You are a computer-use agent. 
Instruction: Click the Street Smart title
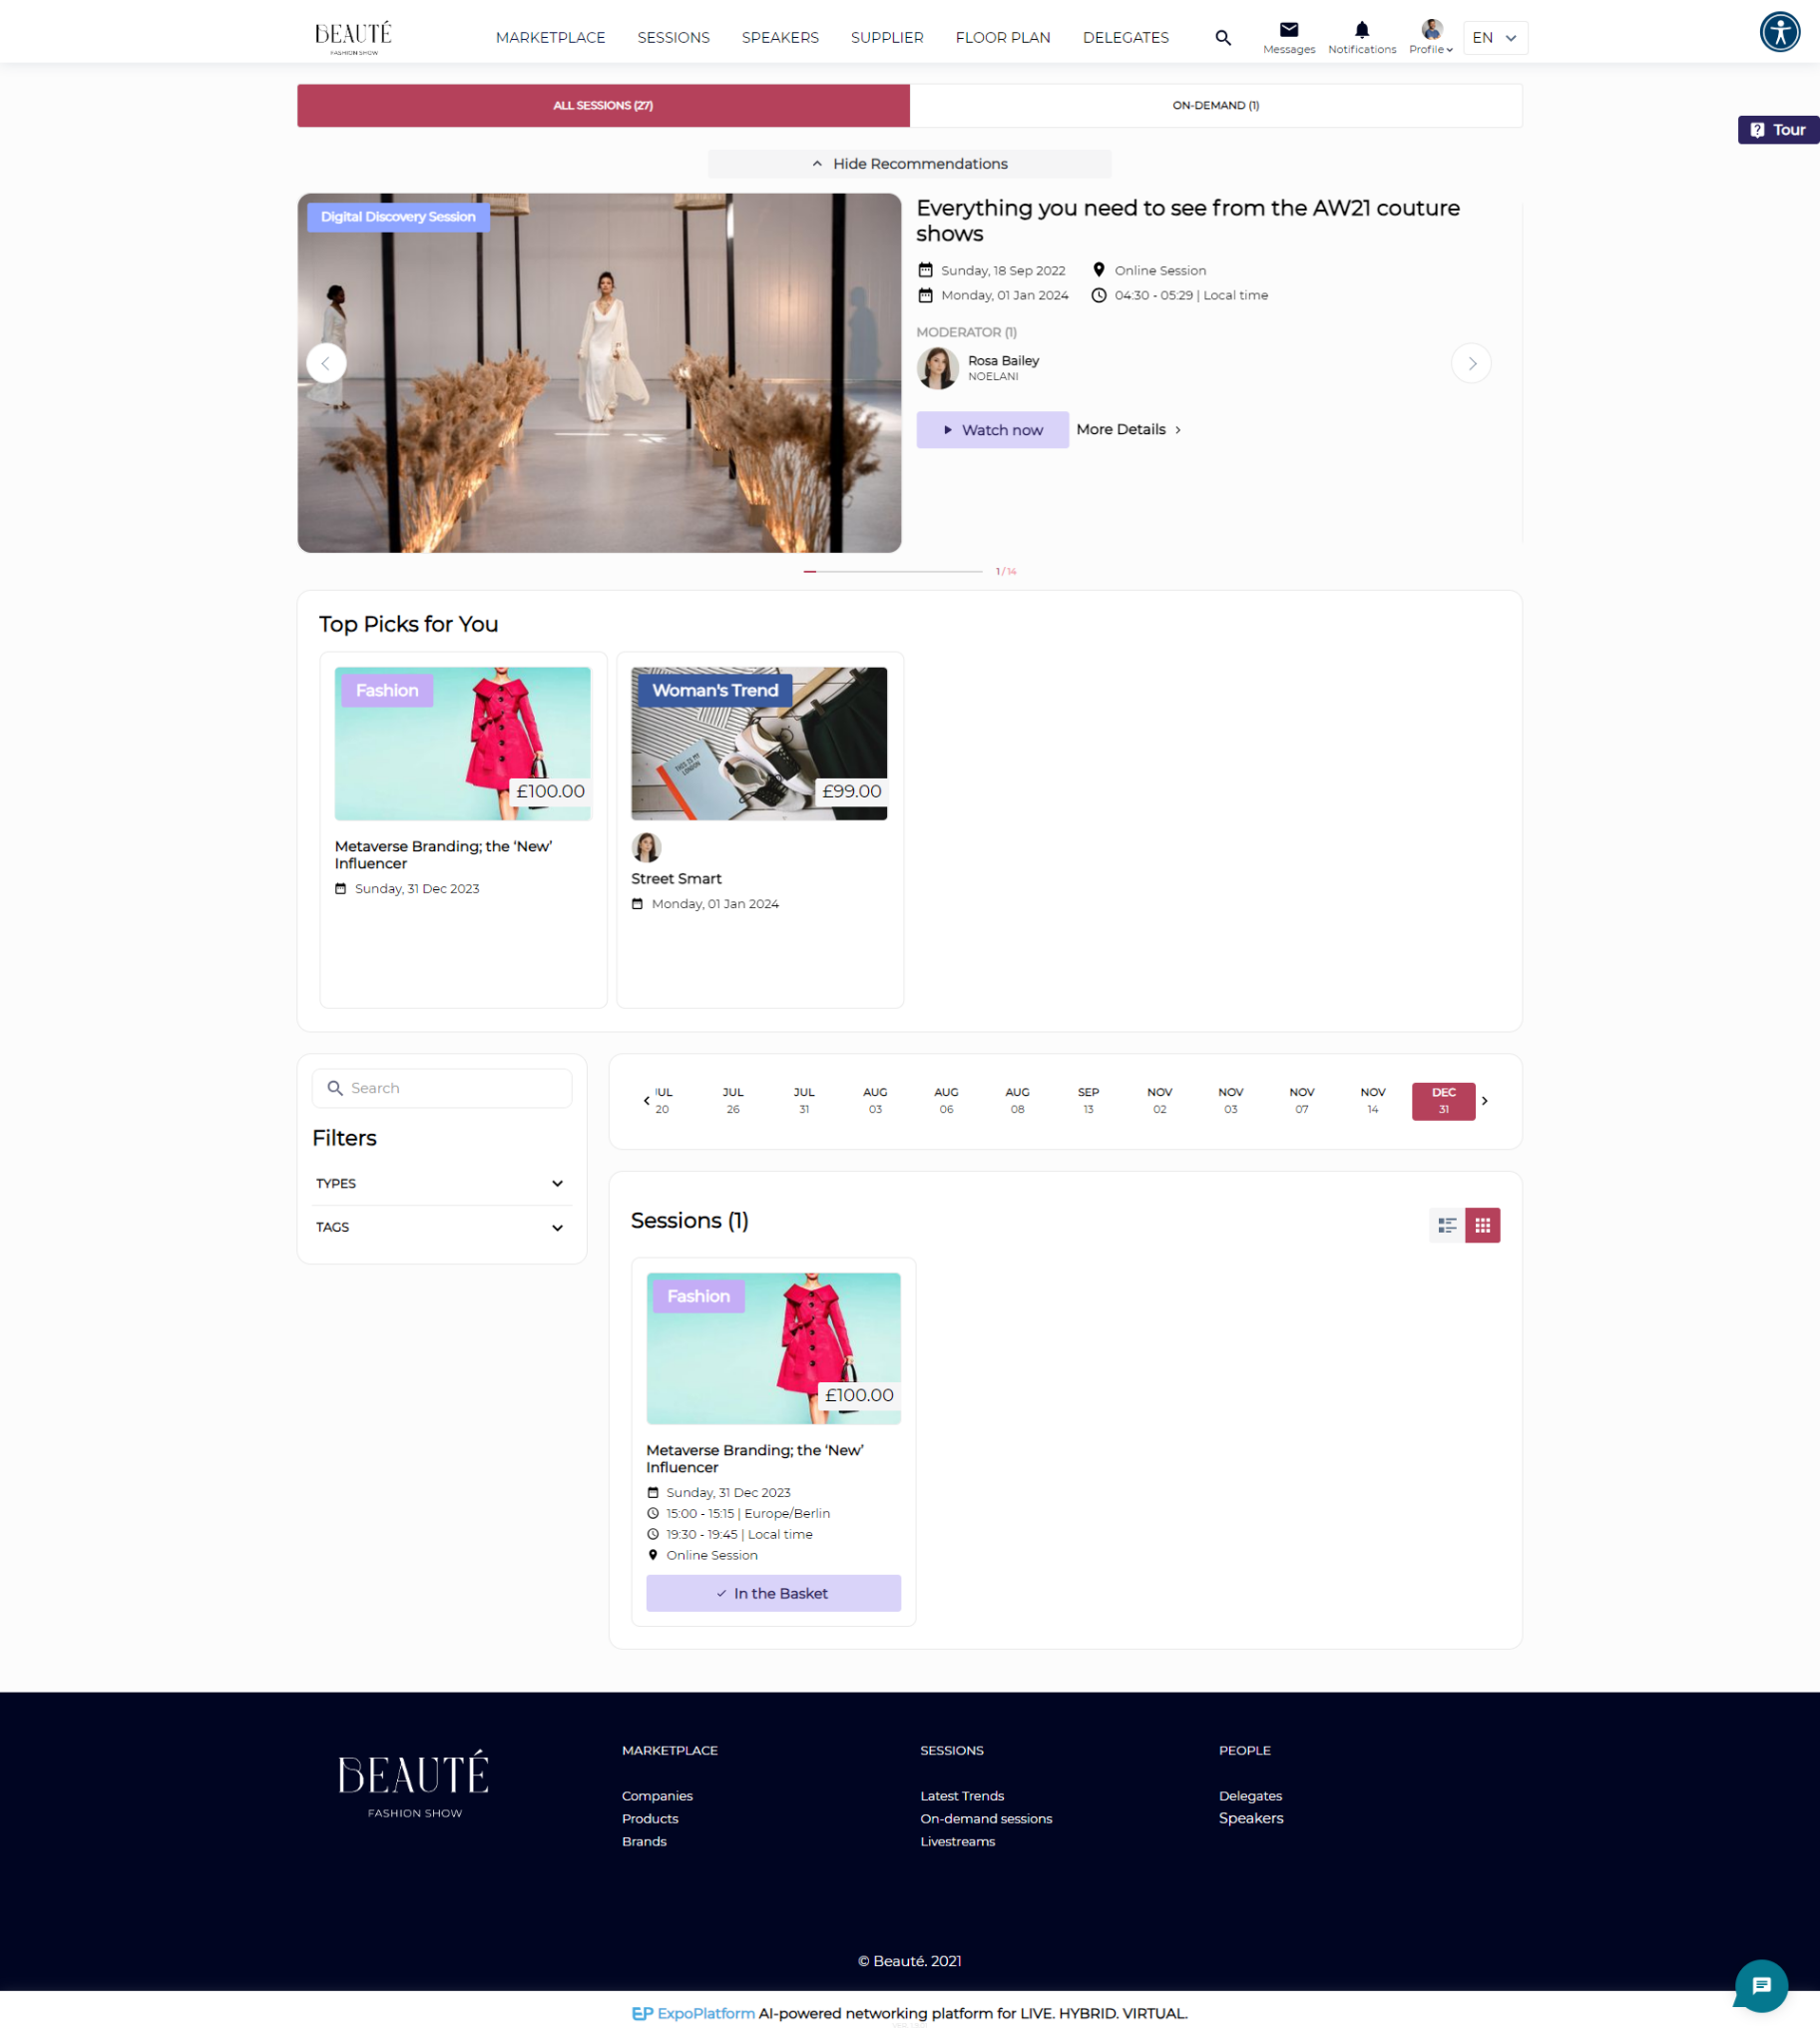point(676,879)
